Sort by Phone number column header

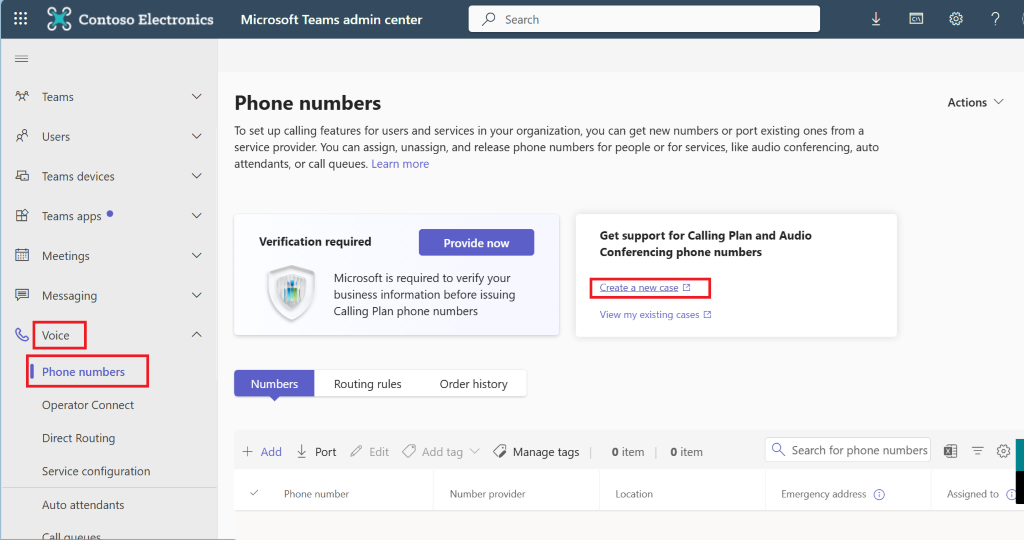click(316, 494)
